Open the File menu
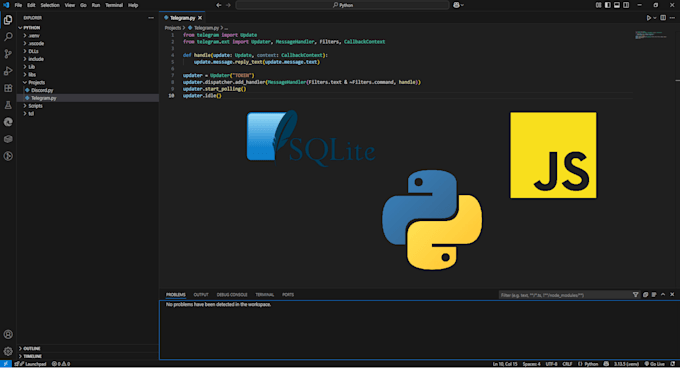Image resolution: width=680 pixels, height=368 pixels. 18,5
